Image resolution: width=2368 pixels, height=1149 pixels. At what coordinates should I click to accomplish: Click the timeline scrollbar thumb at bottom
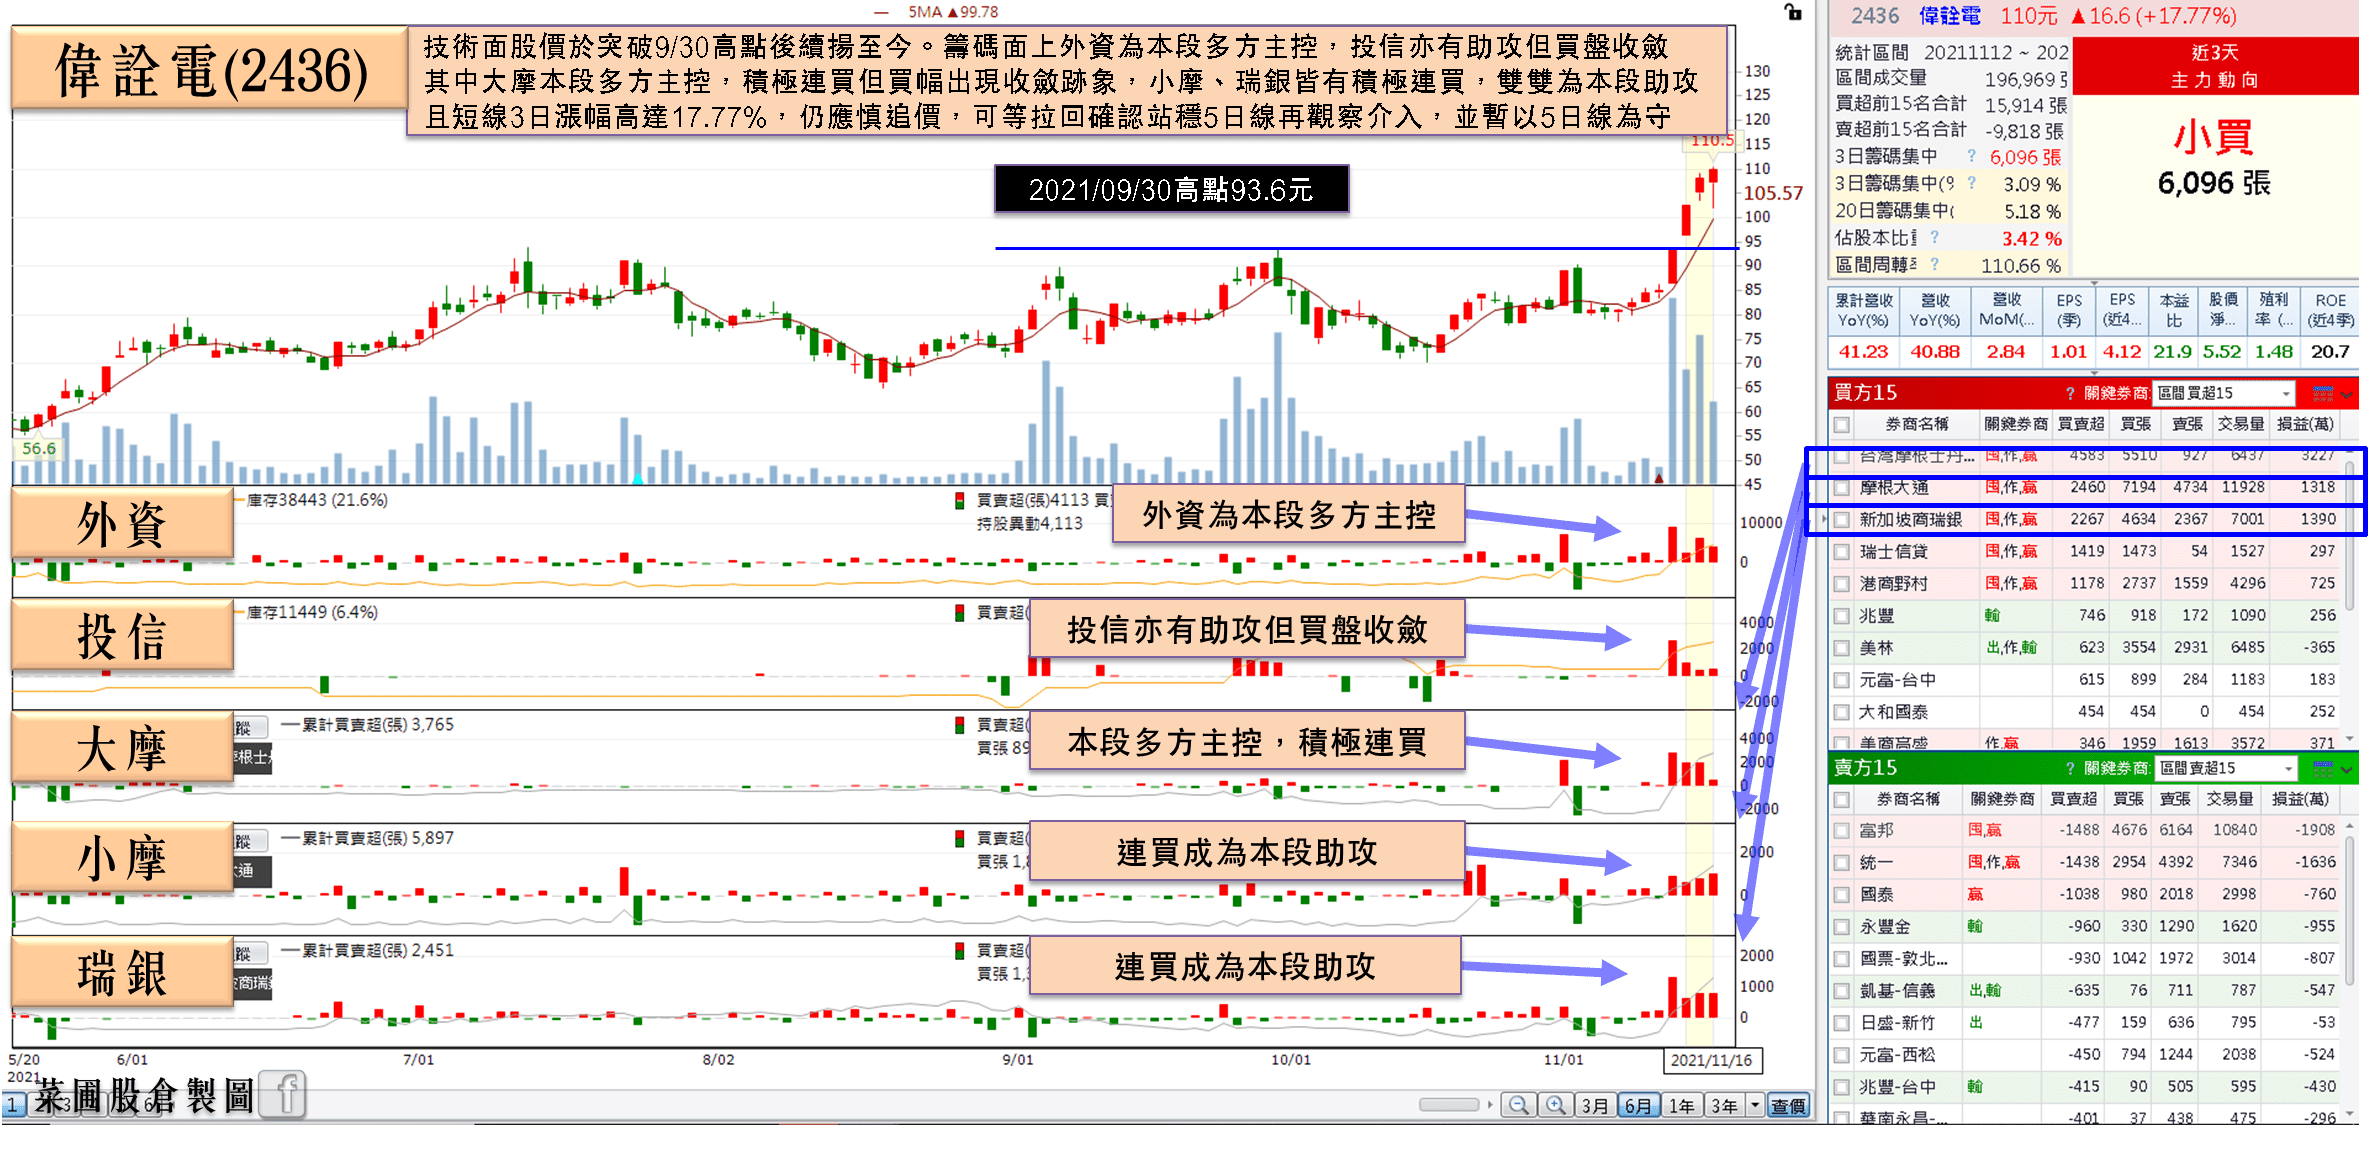click(1449, 1105)
